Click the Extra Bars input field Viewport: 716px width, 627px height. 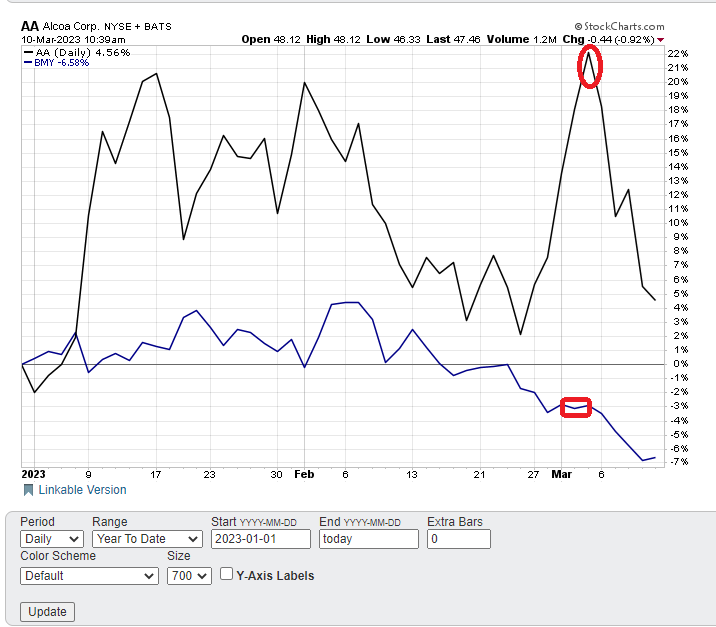458,539
